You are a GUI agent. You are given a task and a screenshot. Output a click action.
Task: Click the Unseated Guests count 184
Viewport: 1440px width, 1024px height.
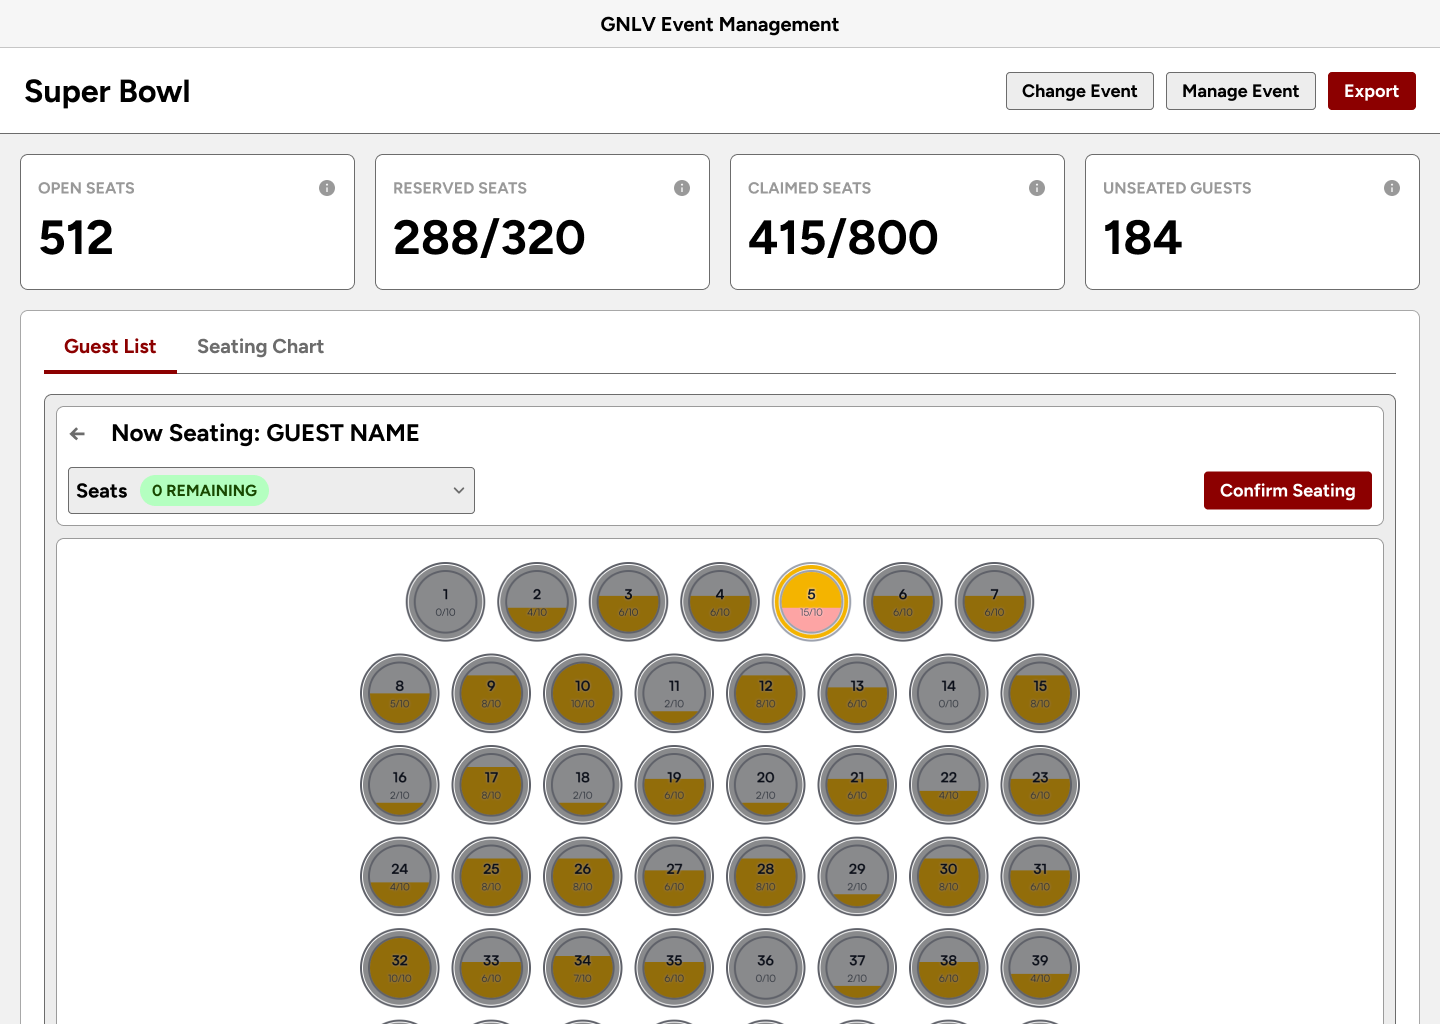pos(1142,238)
